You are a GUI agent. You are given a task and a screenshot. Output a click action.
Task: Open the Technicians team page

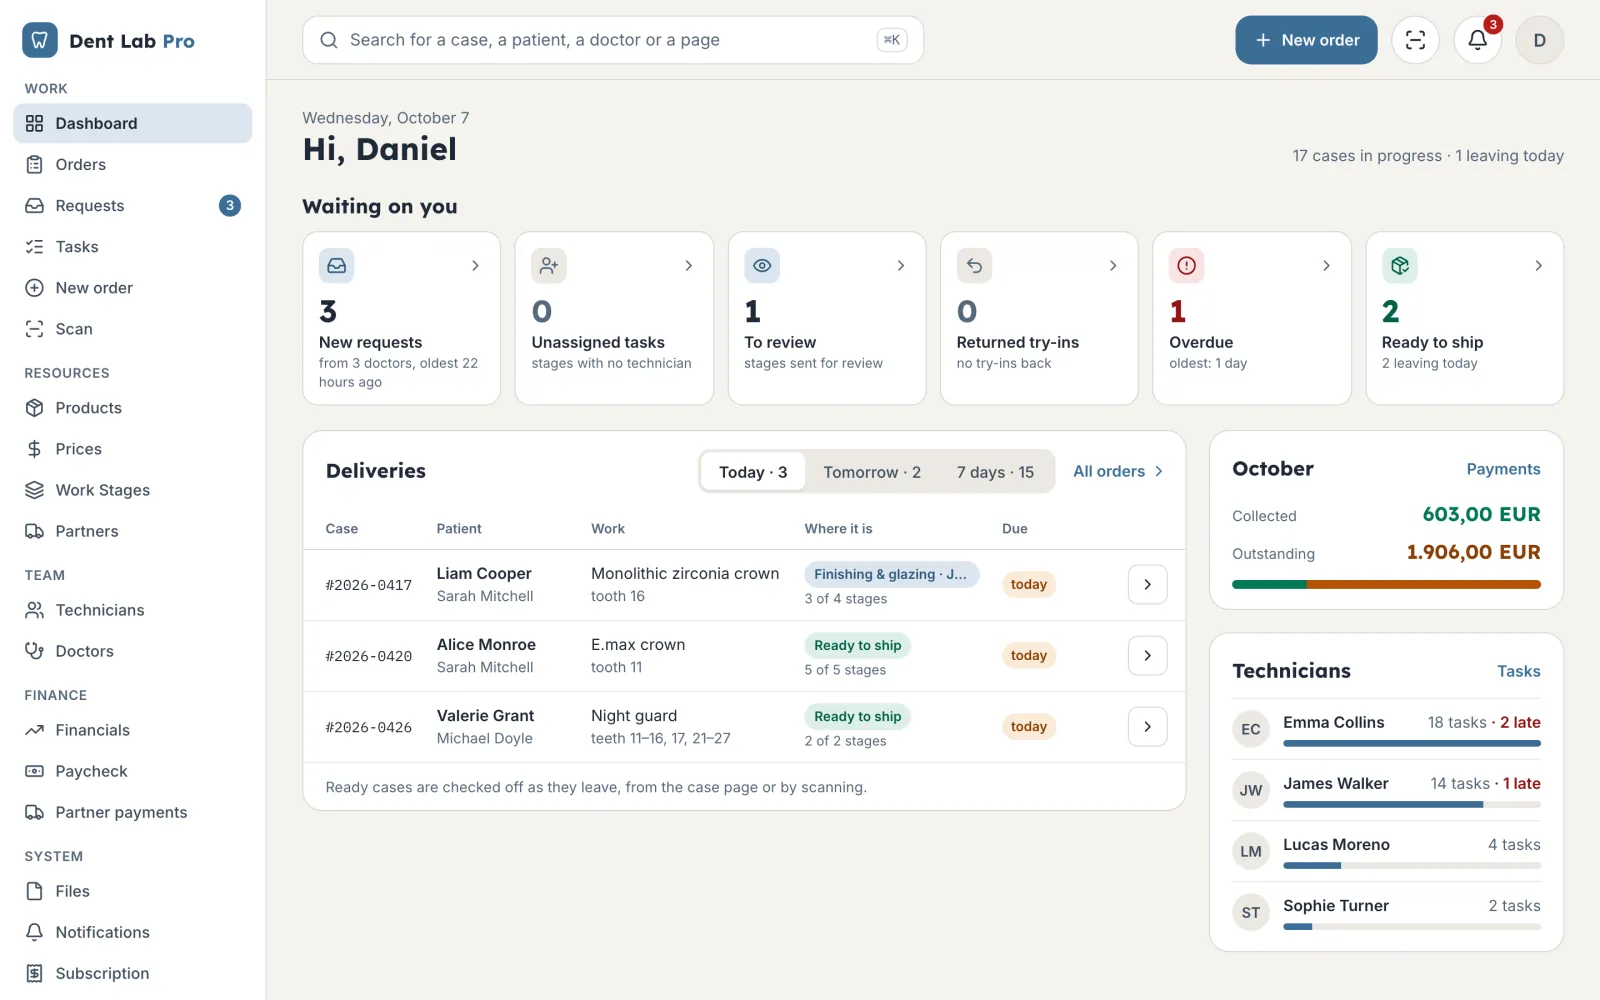(x=133, y=609)
